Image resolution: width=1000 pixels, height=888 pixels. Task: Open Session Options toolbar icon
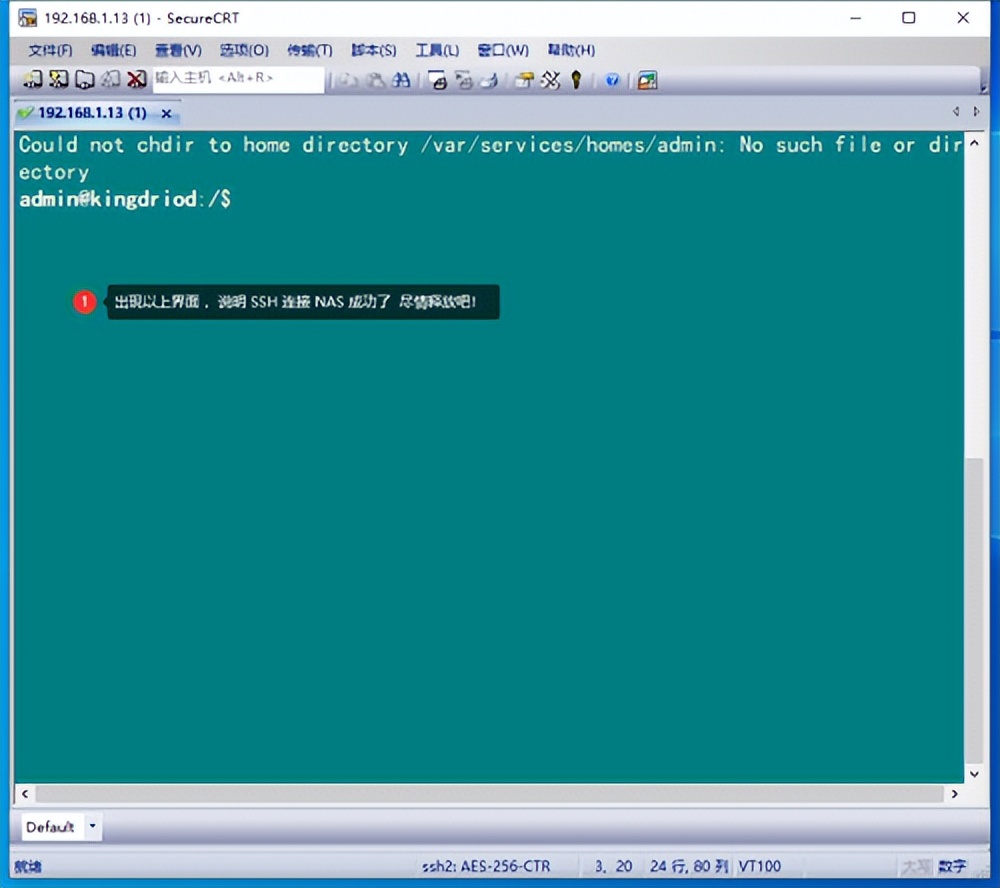tap(524, 80)
